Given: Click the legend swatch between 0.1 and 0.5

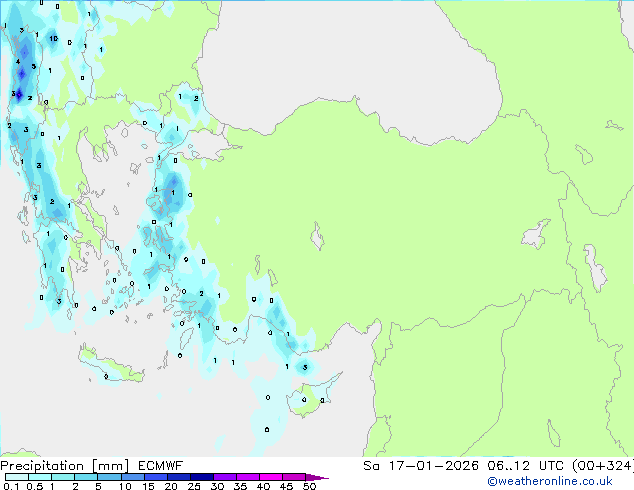Looking at the screenshot, I should 17,477.
